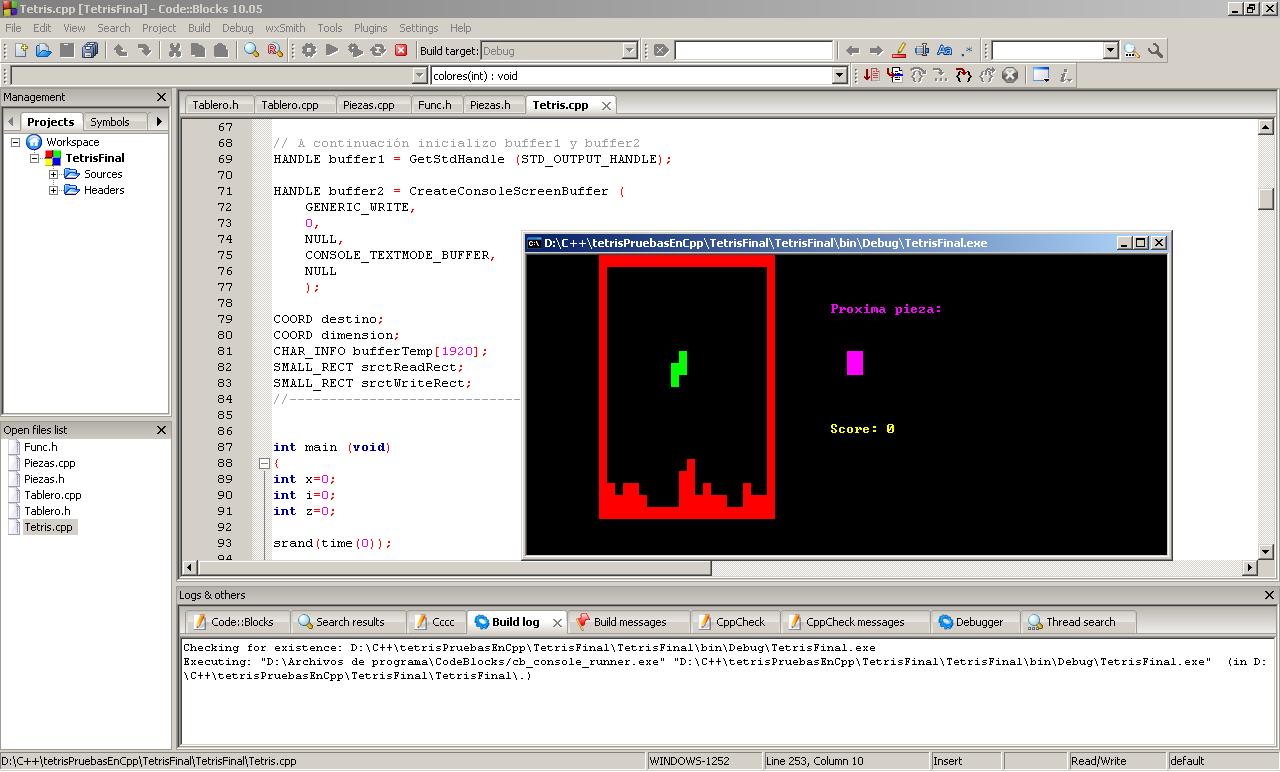Switch to the Debugger log tab

click(973, 621)
